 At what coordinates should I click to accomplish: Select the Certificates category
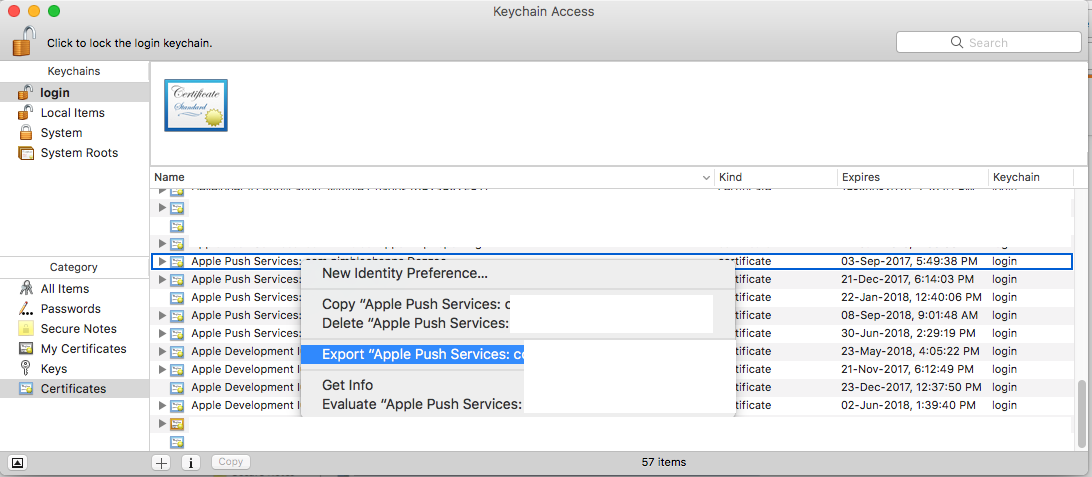75,389
